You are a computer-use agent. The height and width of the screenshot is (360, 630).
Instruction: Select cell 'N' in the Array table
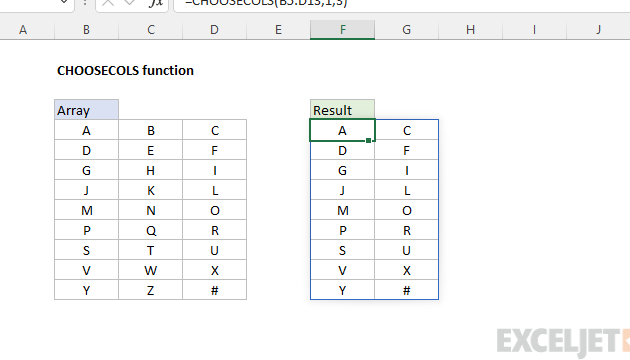(x=151, y=210)
